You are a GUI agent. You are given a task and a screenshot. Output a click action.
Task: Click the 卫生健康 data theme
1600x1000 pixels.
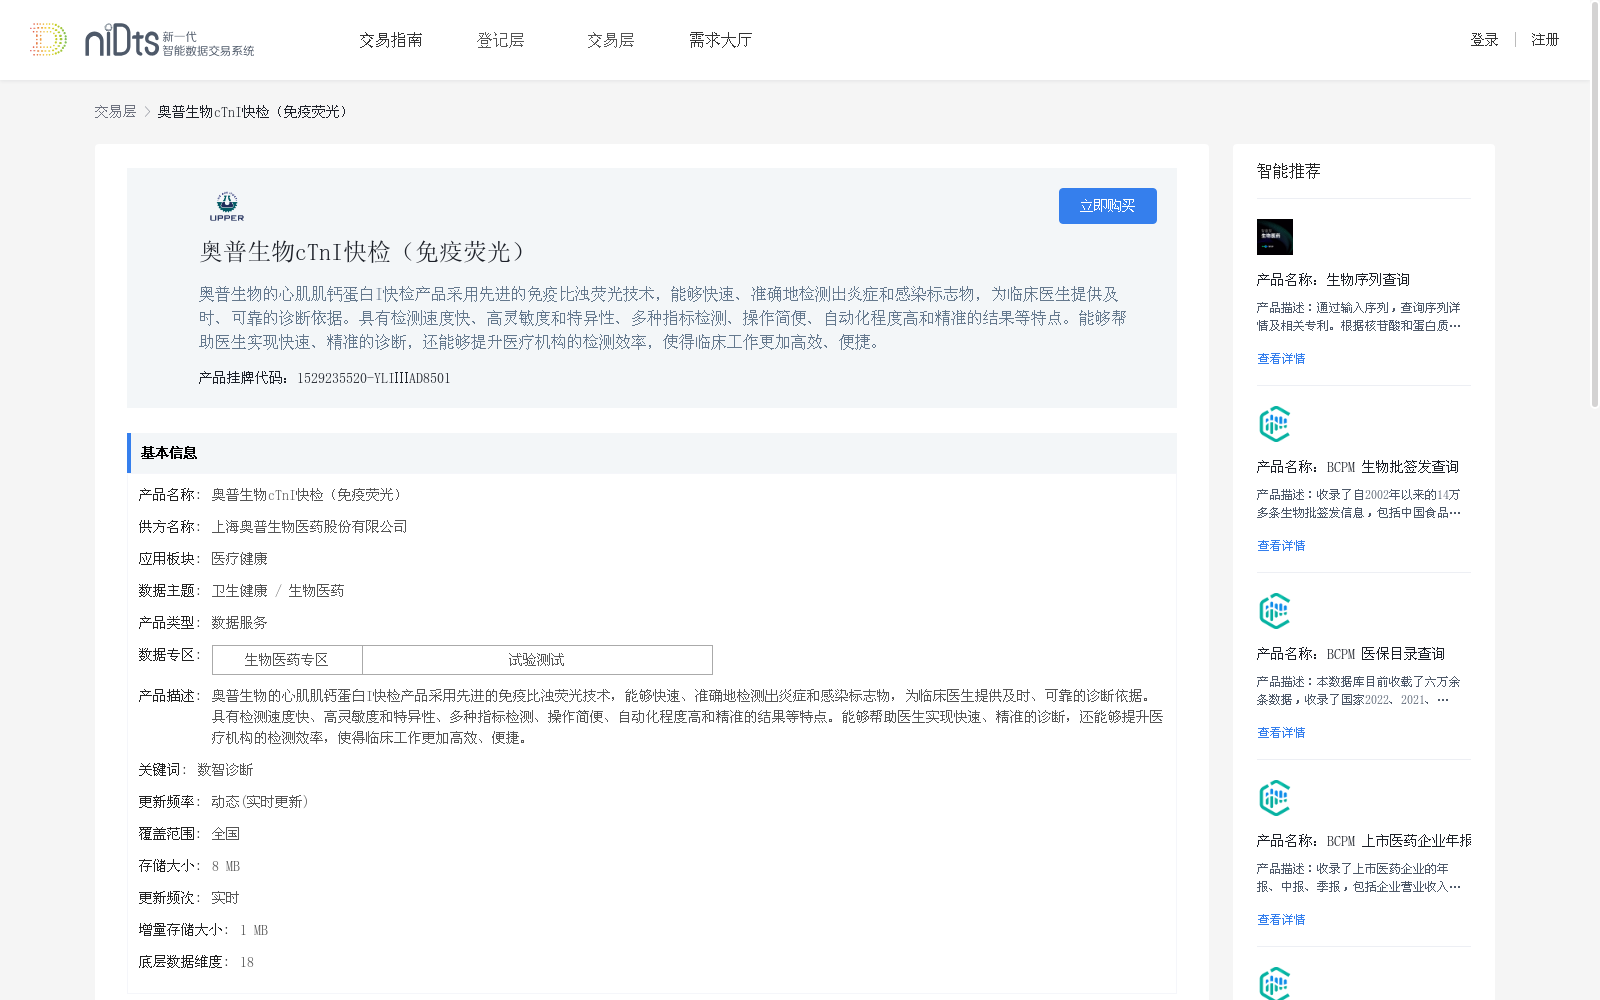click(x=239, y=591)
